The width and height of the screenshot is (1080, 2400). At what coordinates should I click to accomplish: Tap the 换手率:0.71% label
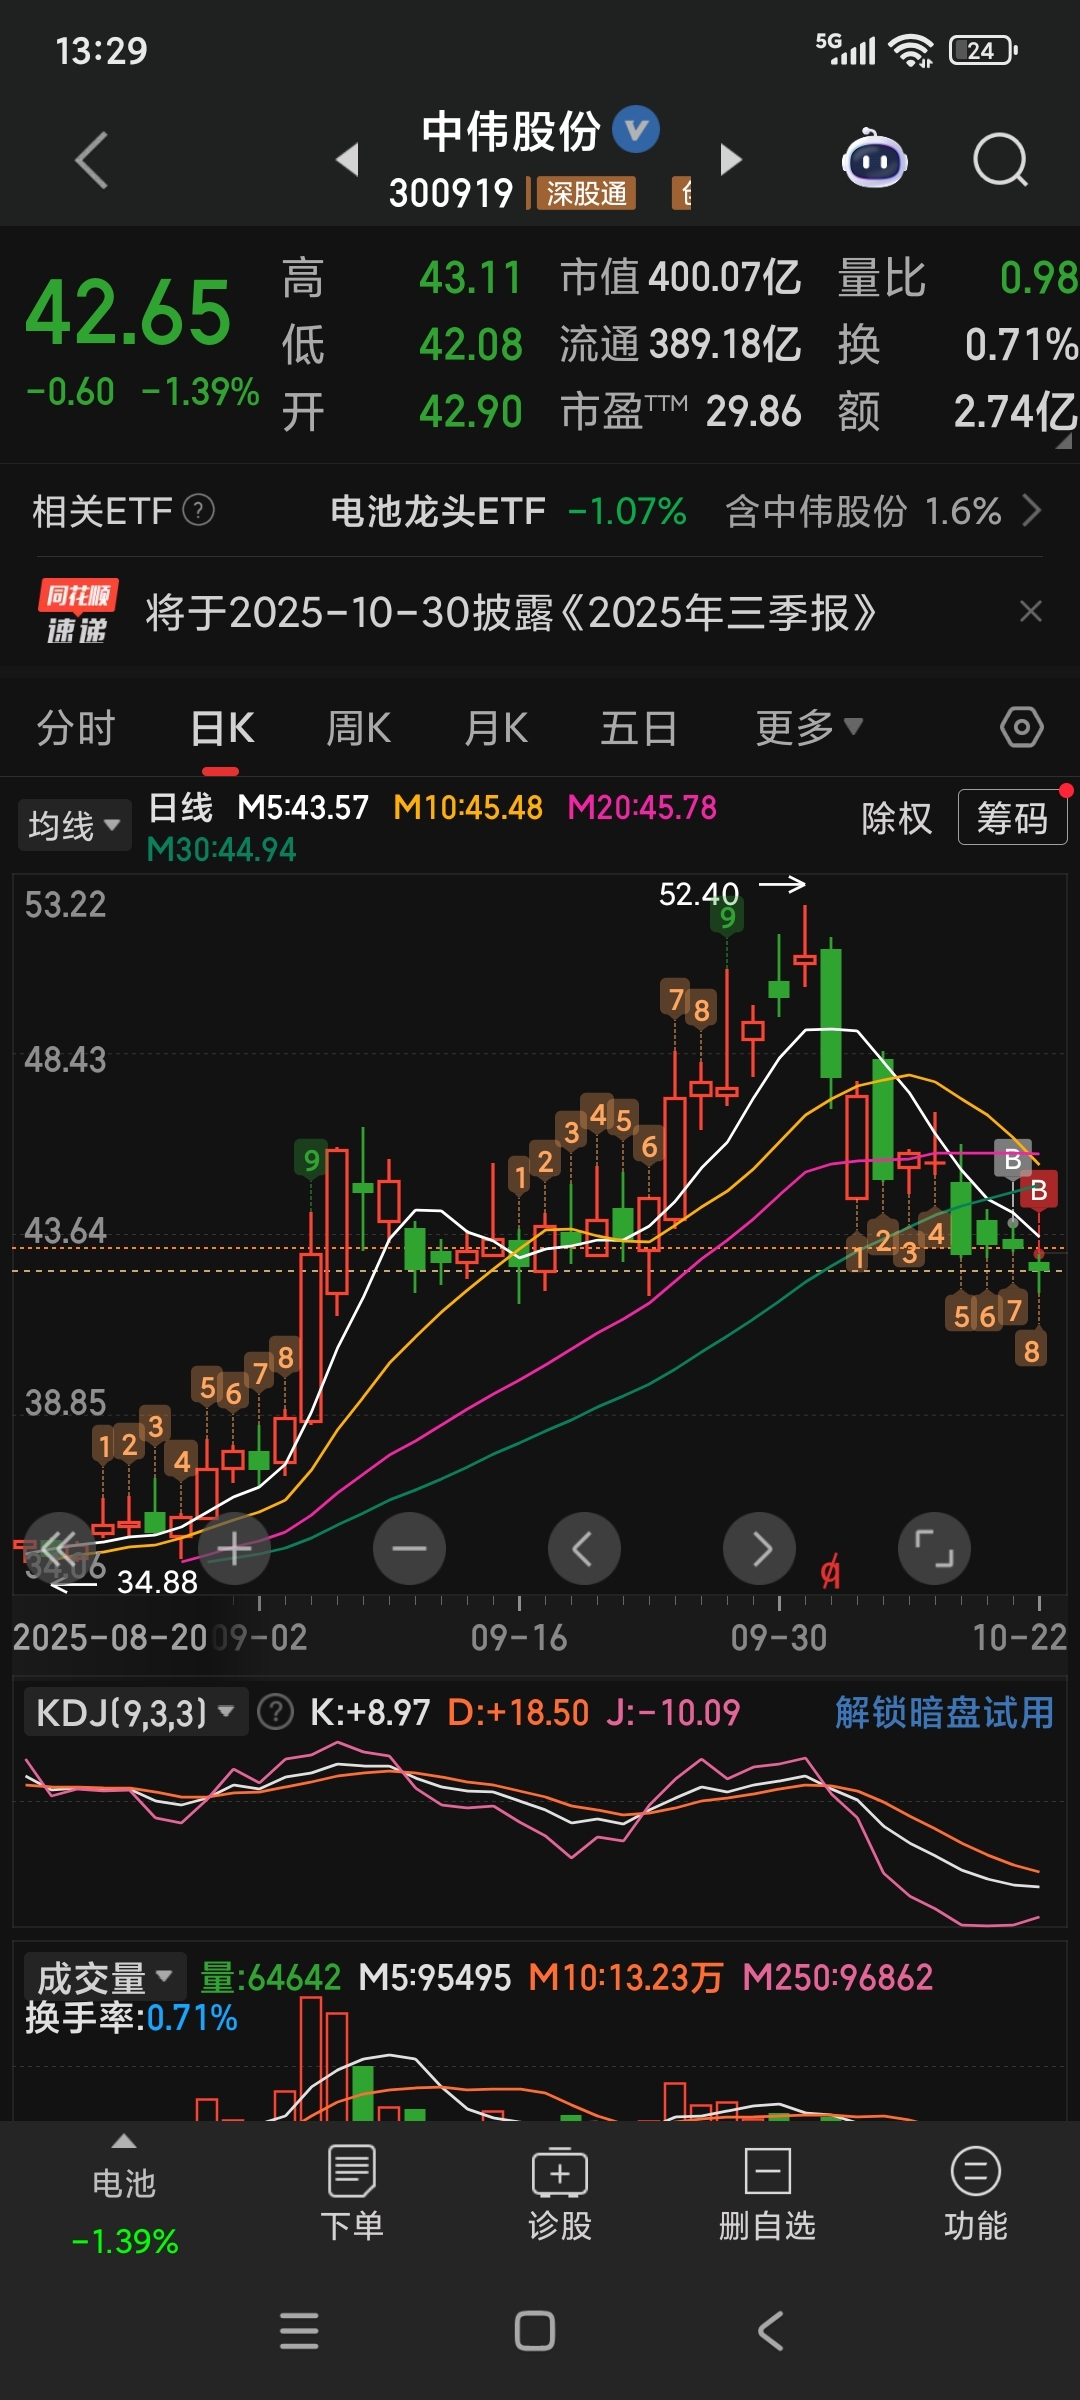click(131, 2018)
